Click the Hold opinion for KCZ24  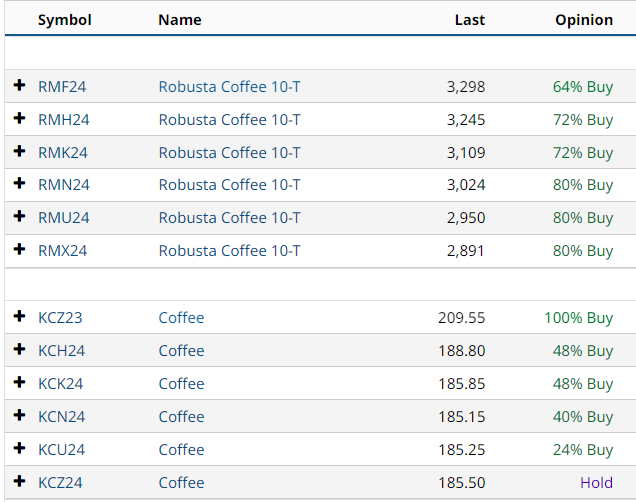pos(596,483)
